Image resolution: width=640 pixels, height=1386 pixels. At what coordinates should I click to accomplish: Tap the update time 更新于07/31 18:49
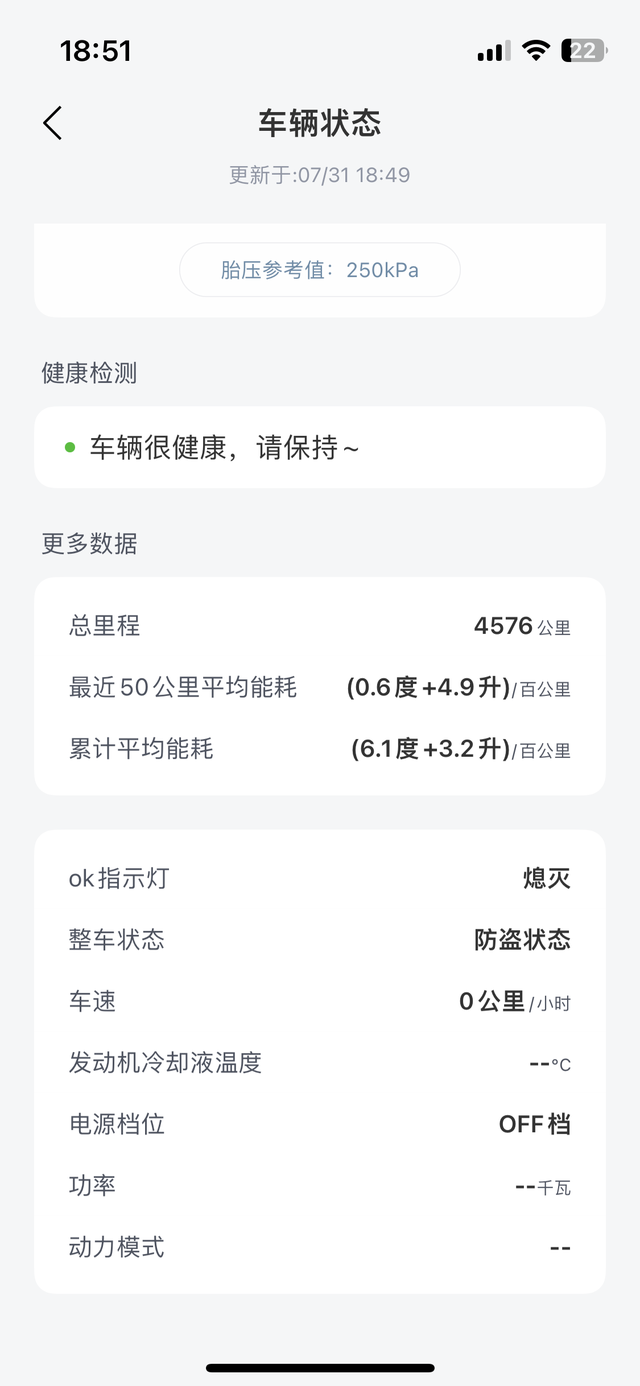coord(320,174)
